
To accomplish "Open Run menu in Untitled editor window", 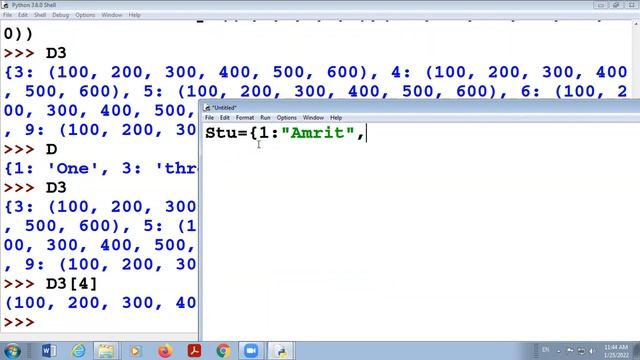I will (x=265, y=118).
